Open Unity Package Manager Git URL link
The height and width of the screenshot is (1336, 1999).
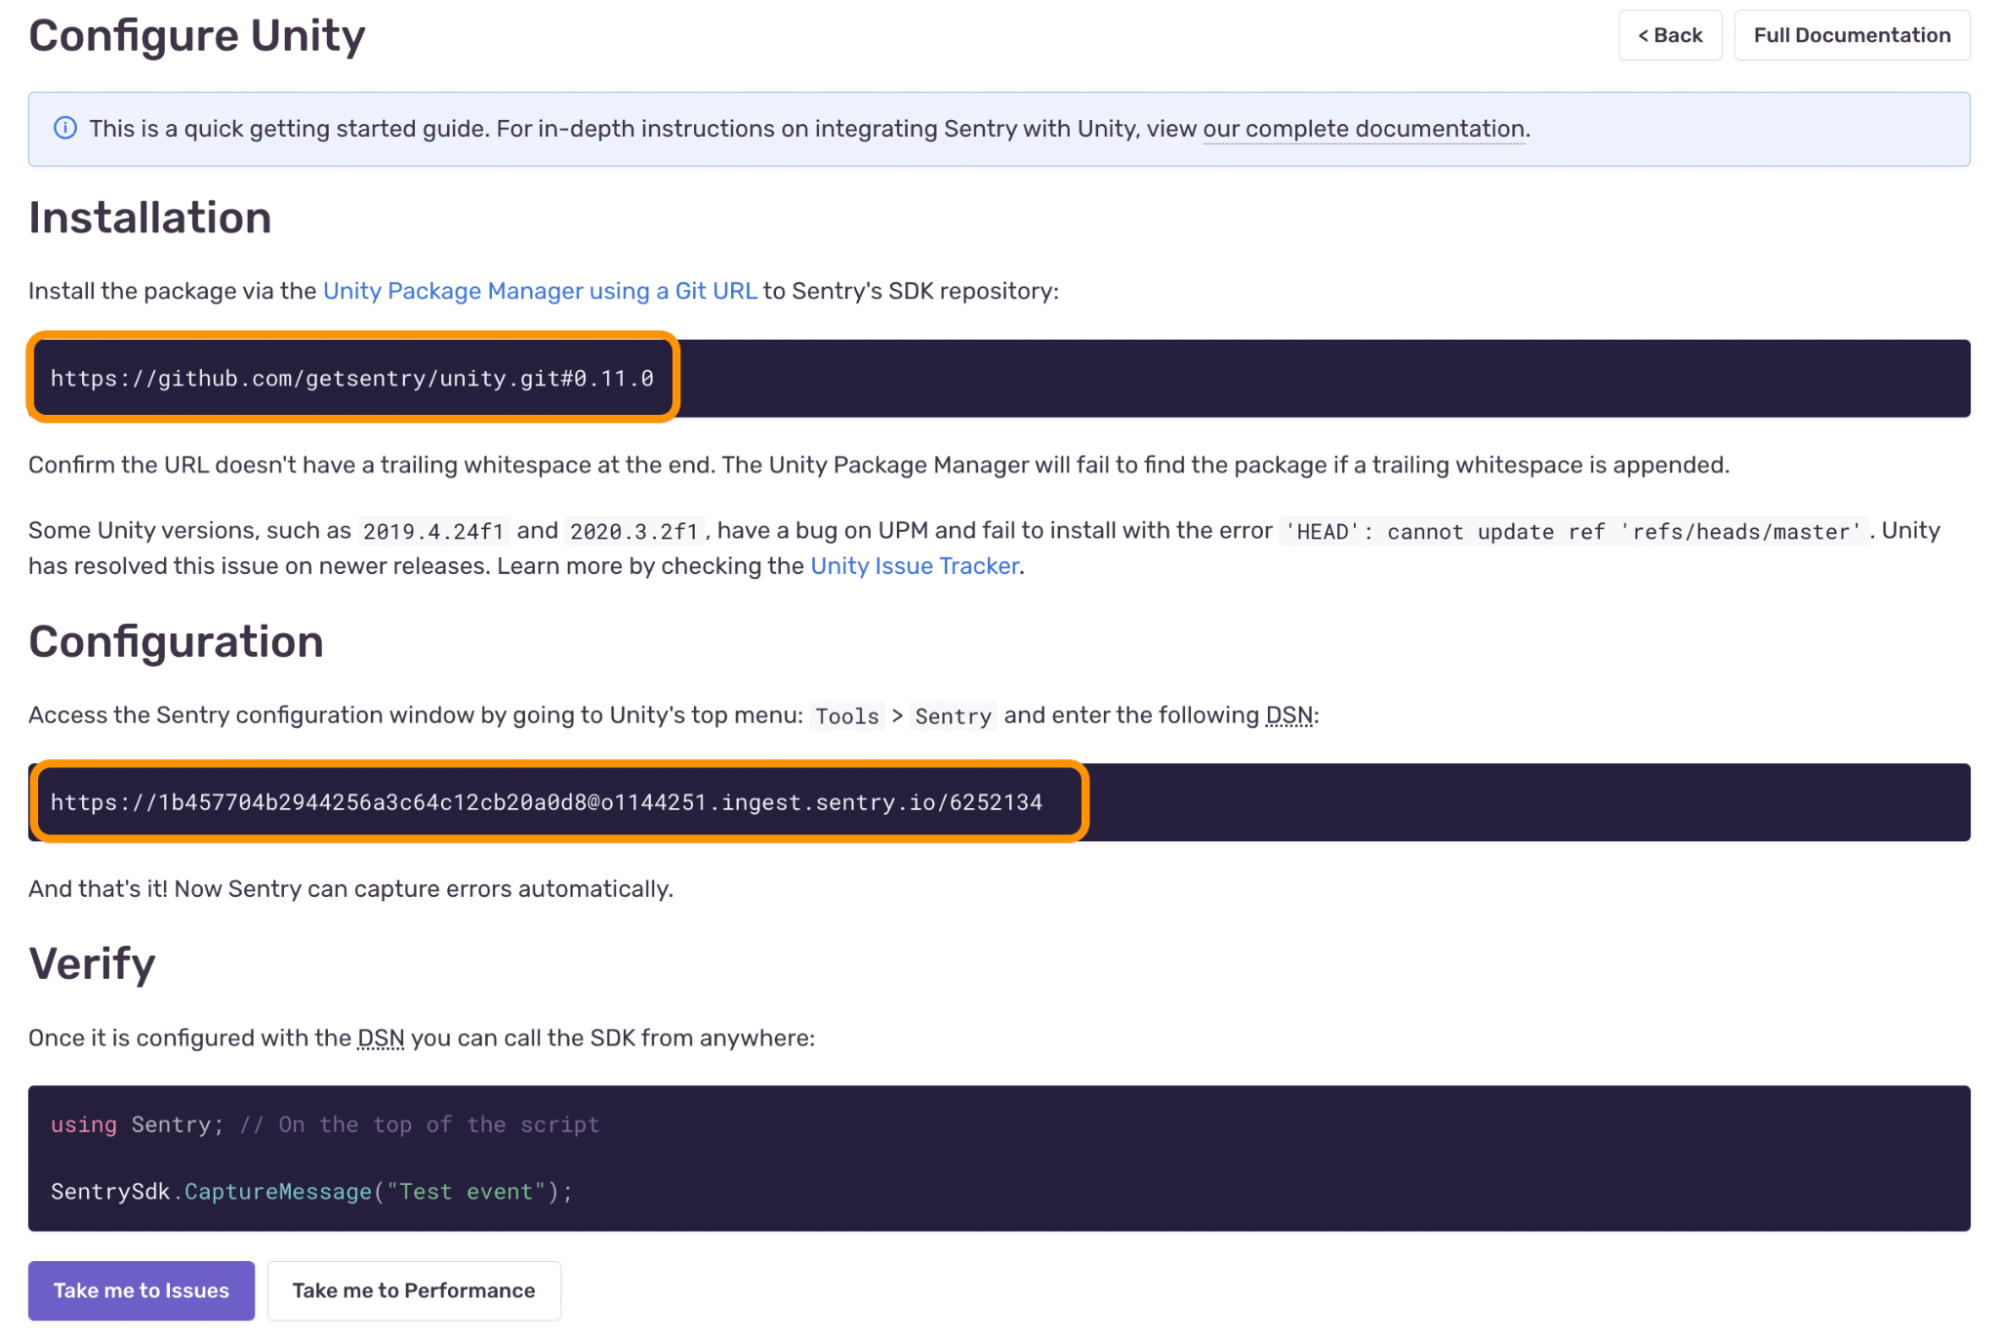pos(540,291)
